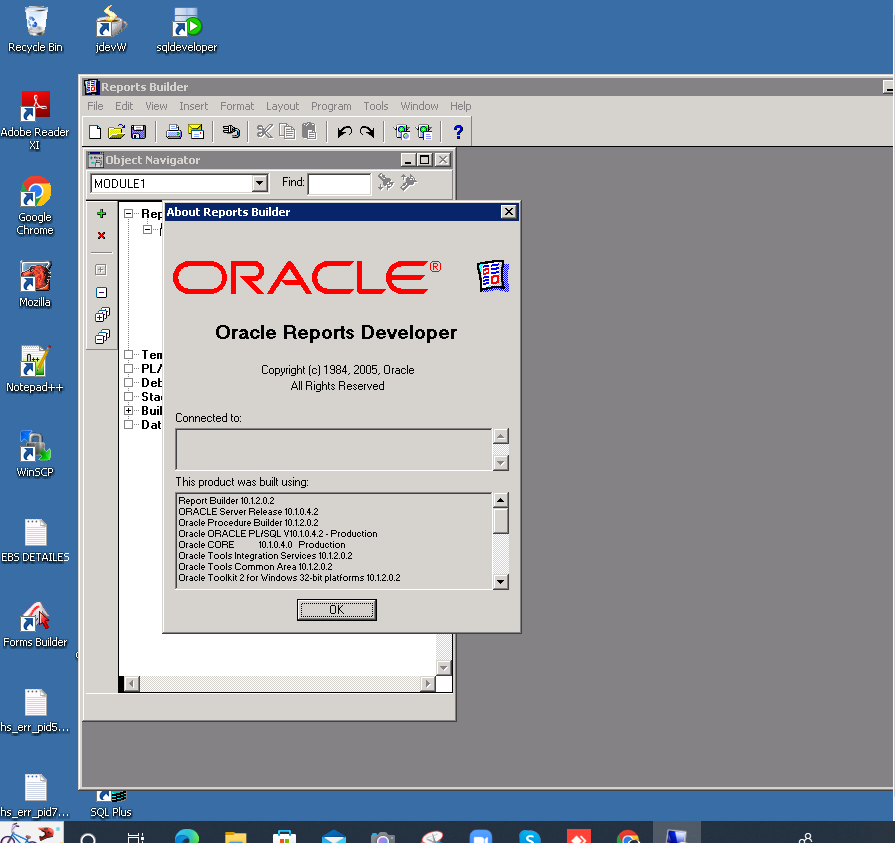The height and width of the screenshot is (843, 895).
Task: Click the Collapse icon in navigator sidebar
Action: coord(102,292)
